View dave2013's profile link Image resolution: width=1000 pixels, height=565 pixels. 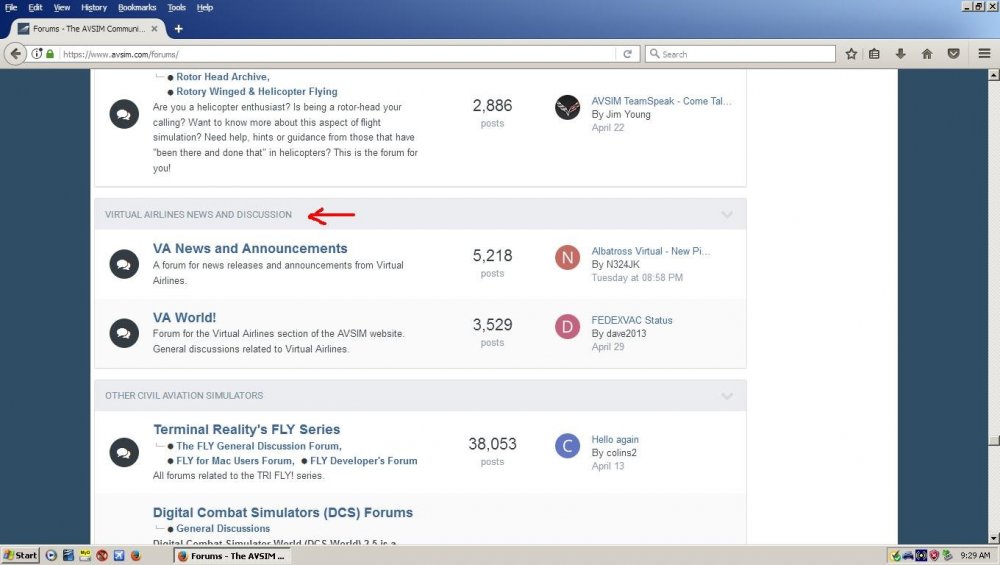(626, 334)
